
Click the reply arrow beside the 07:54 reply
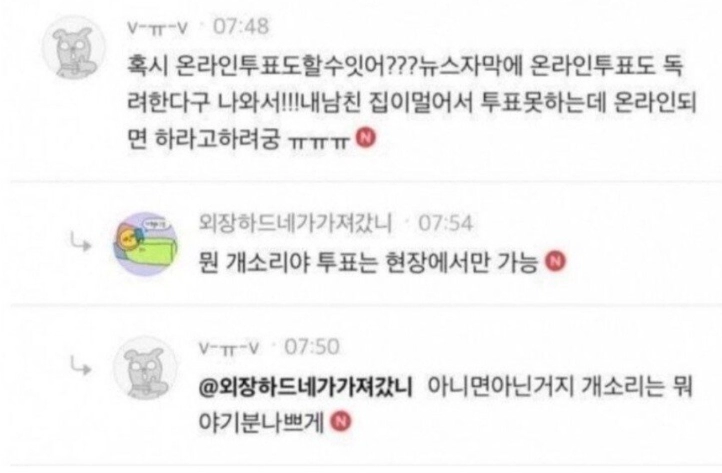pyautogui.click(x=81, y=242)
